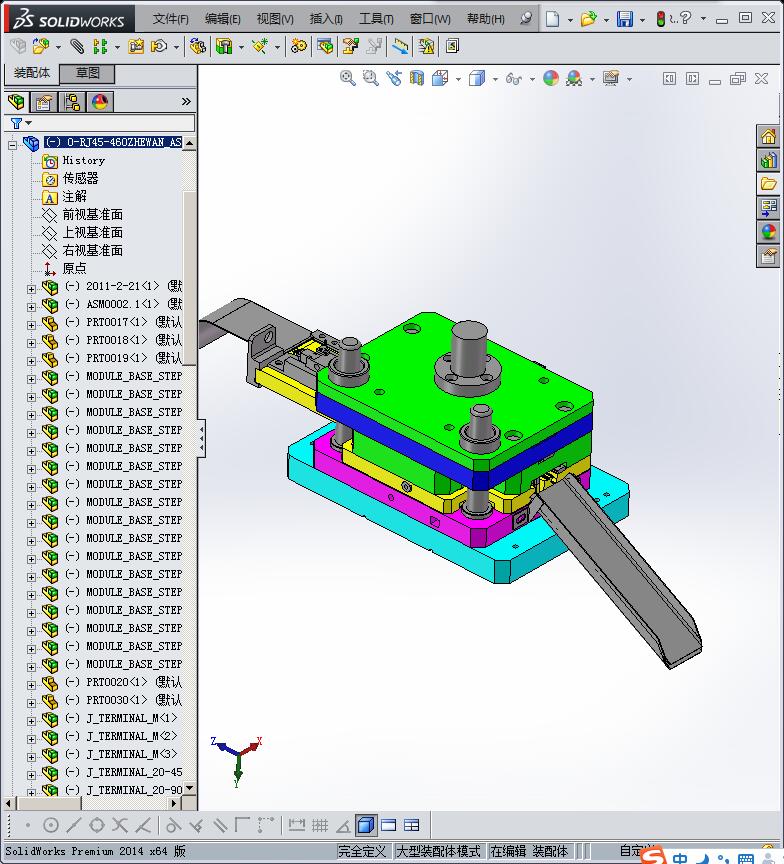Expand the panel tabs double chevron
The width and height of the screenshot is (784, 864).
click(x=186, y=101)
